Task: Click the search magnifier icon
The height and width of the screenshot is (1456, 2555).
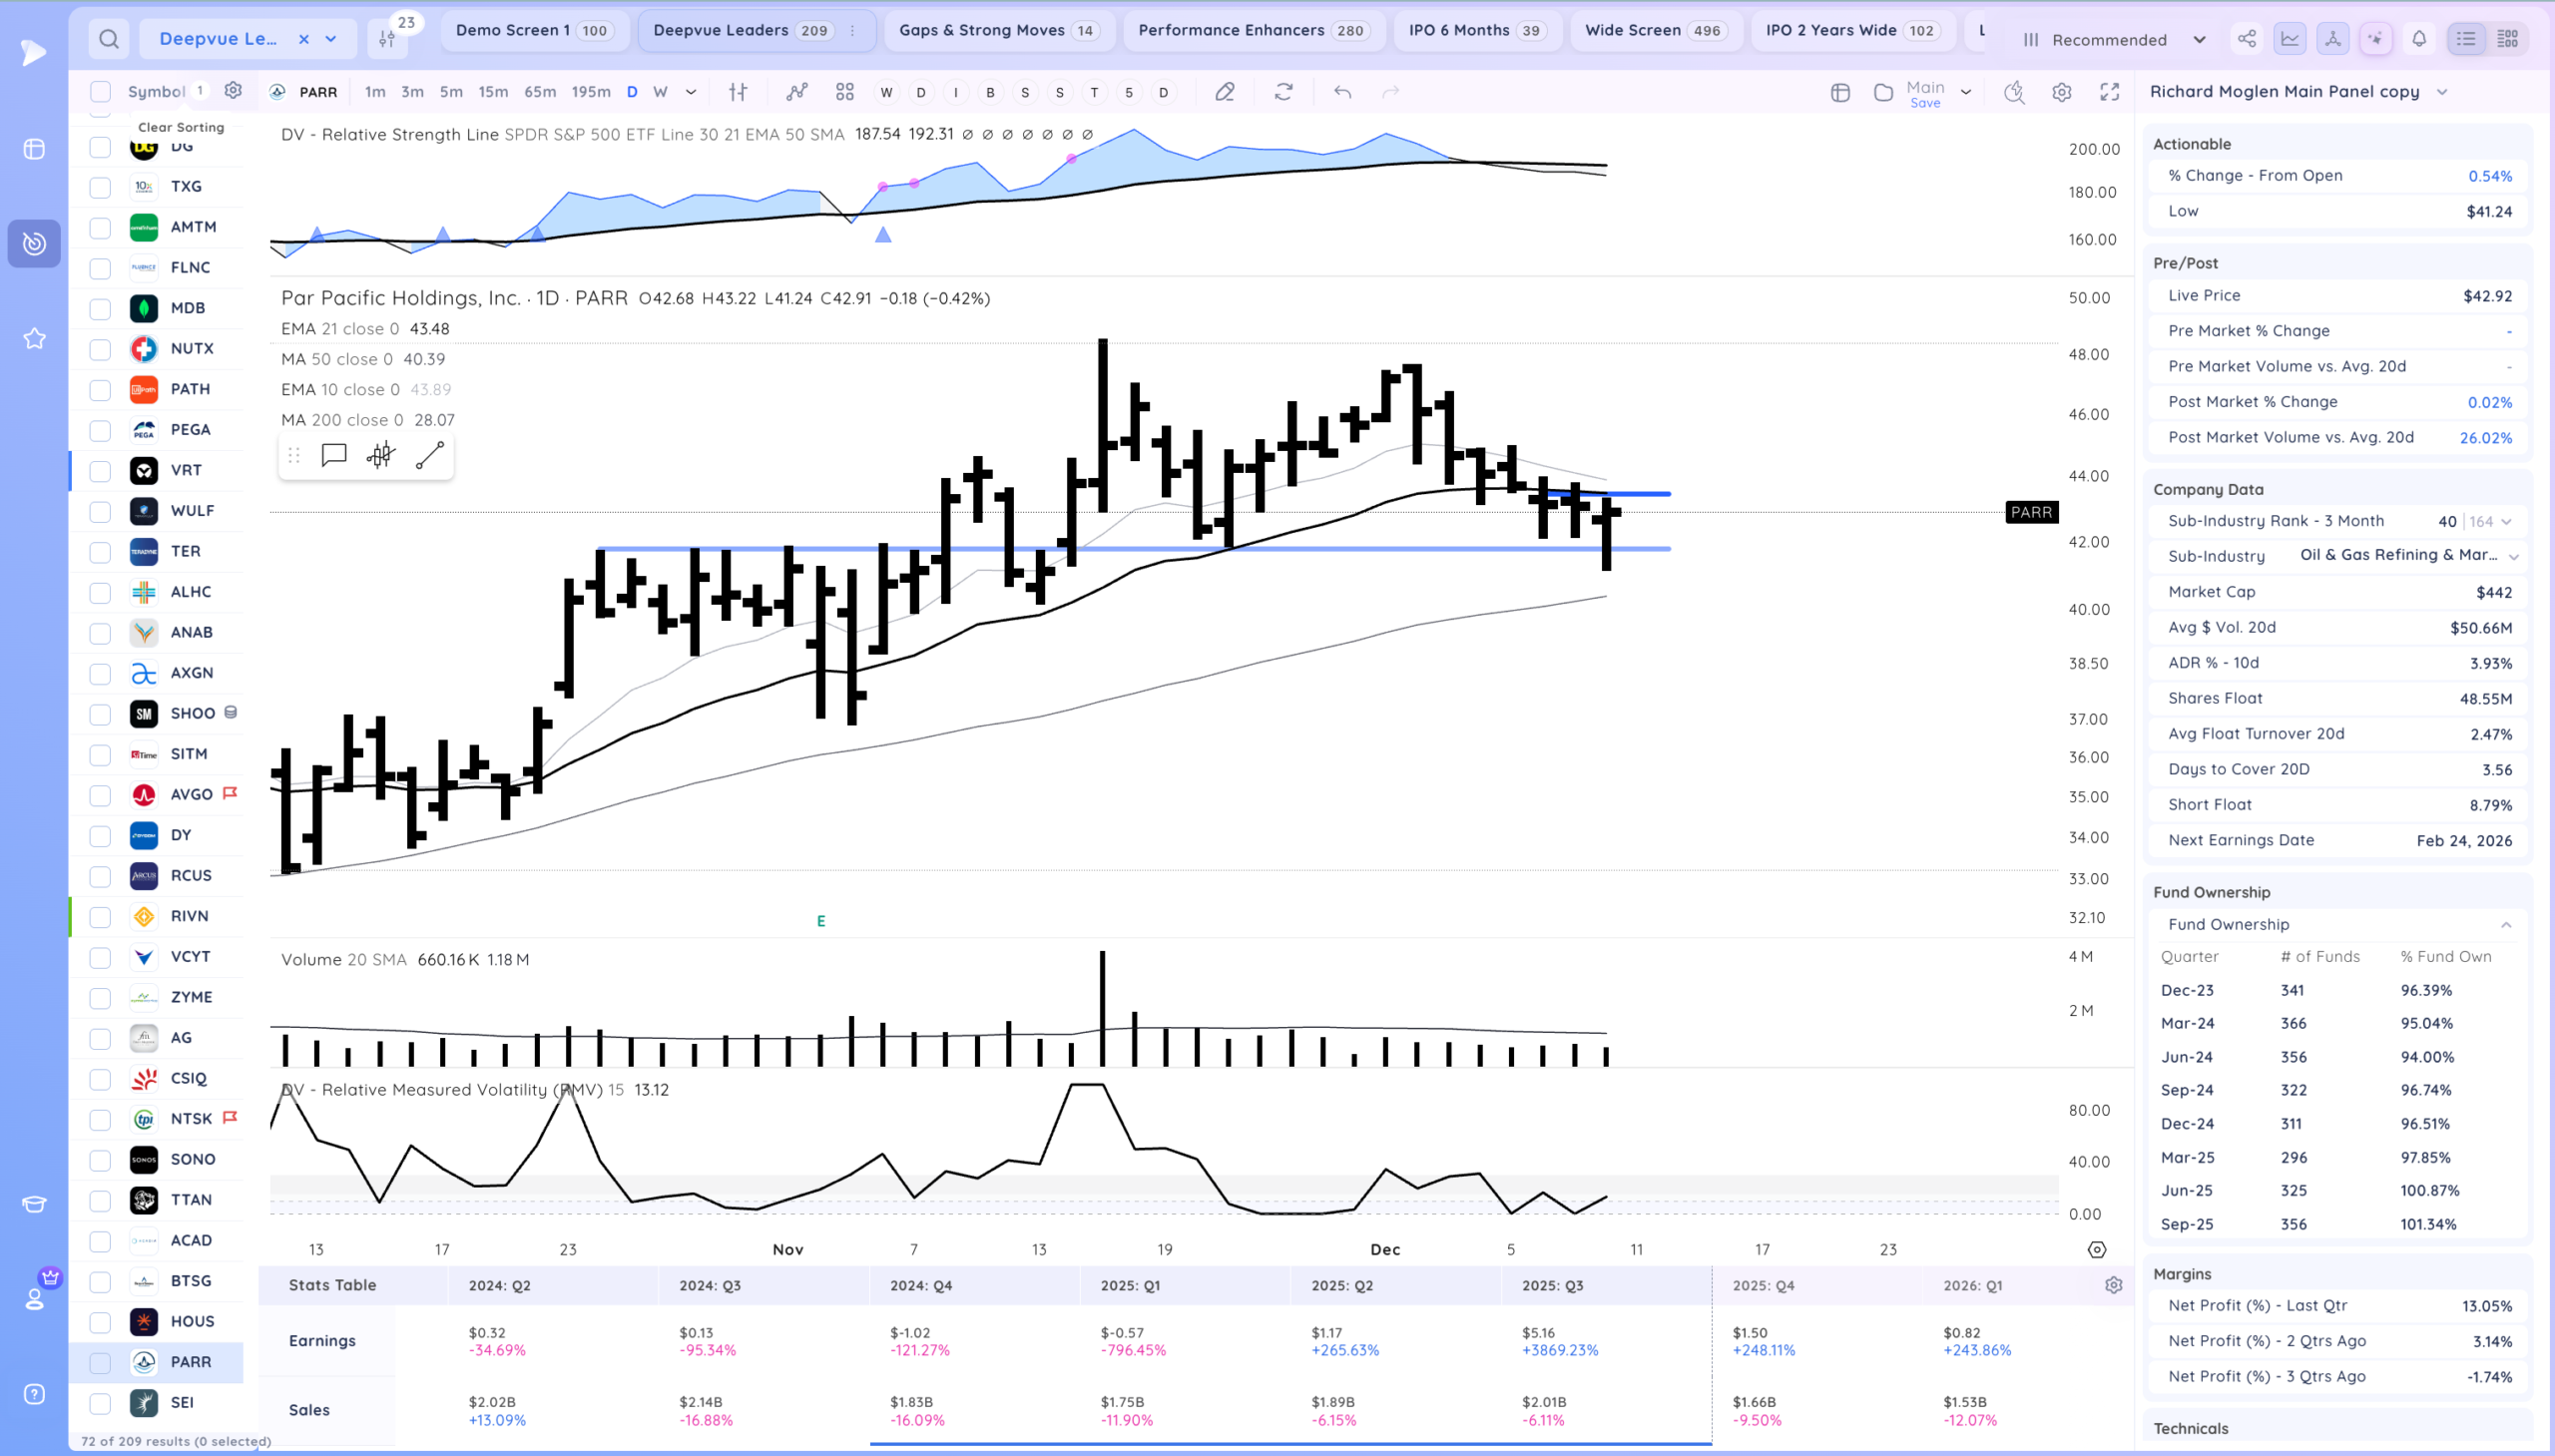Action: (109, 39)
